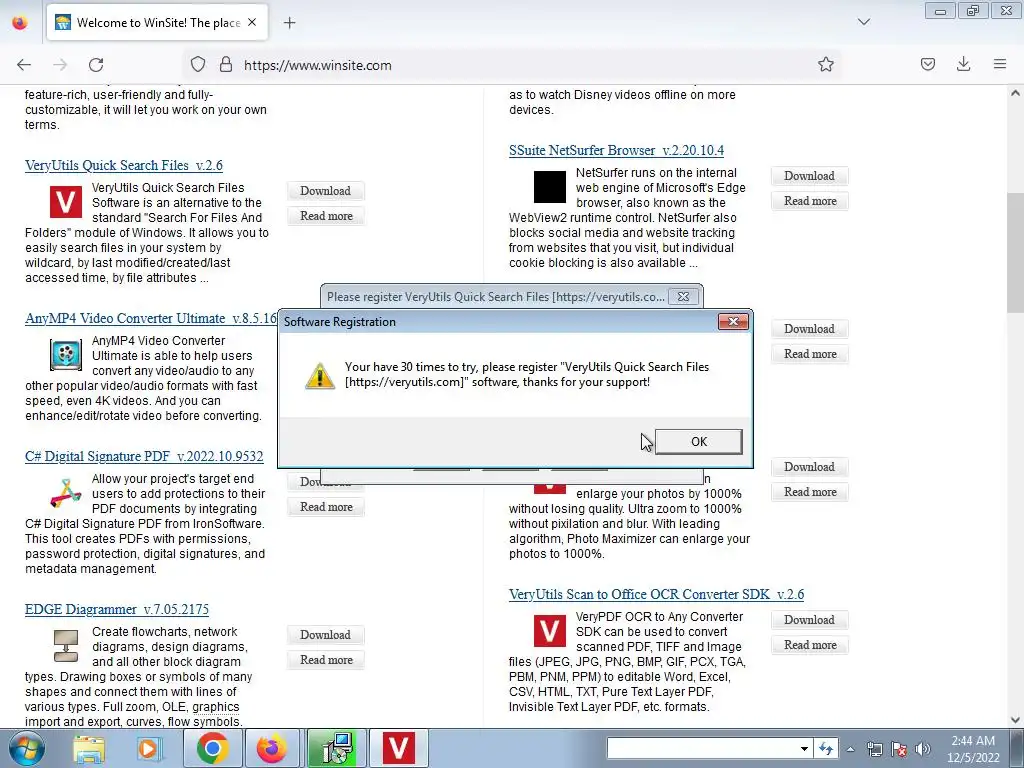Open SSuite NetSurfer Browser link
This screenshot has width=1024, height=768.
click(616, 150)
